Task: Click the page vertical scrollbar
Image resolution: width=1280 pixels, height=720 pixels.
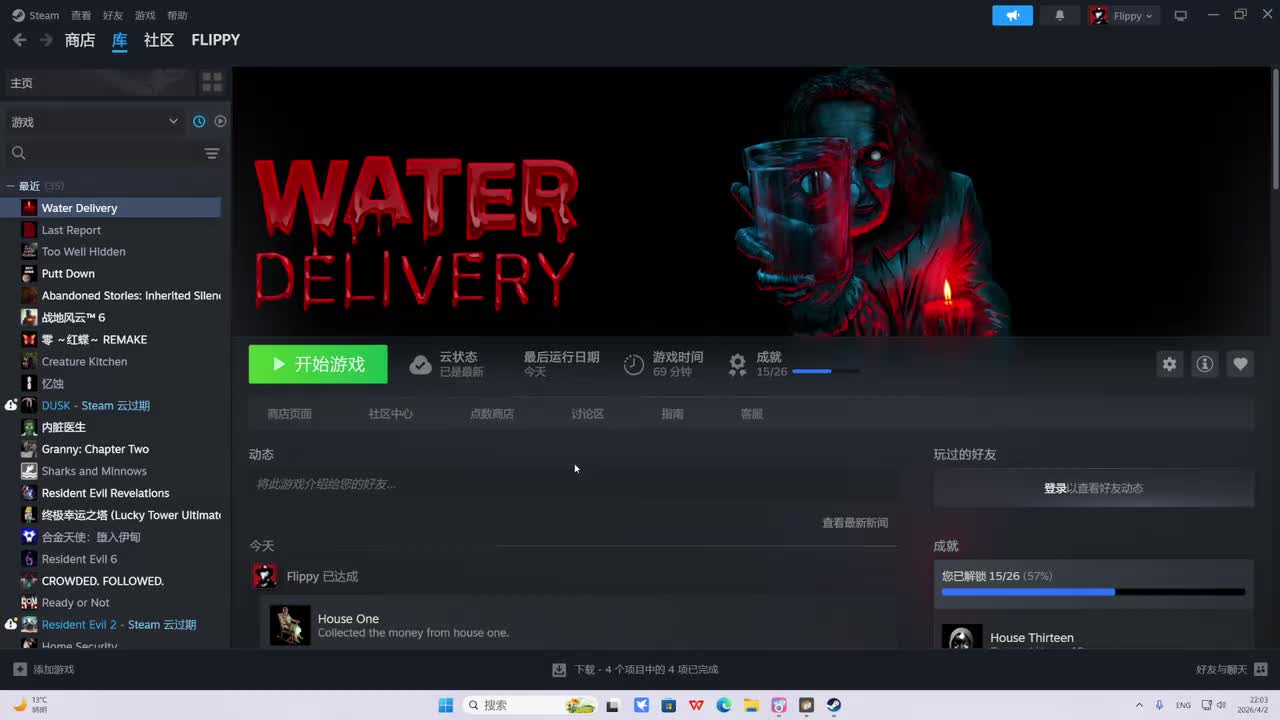Action: tap(1275, 130)
